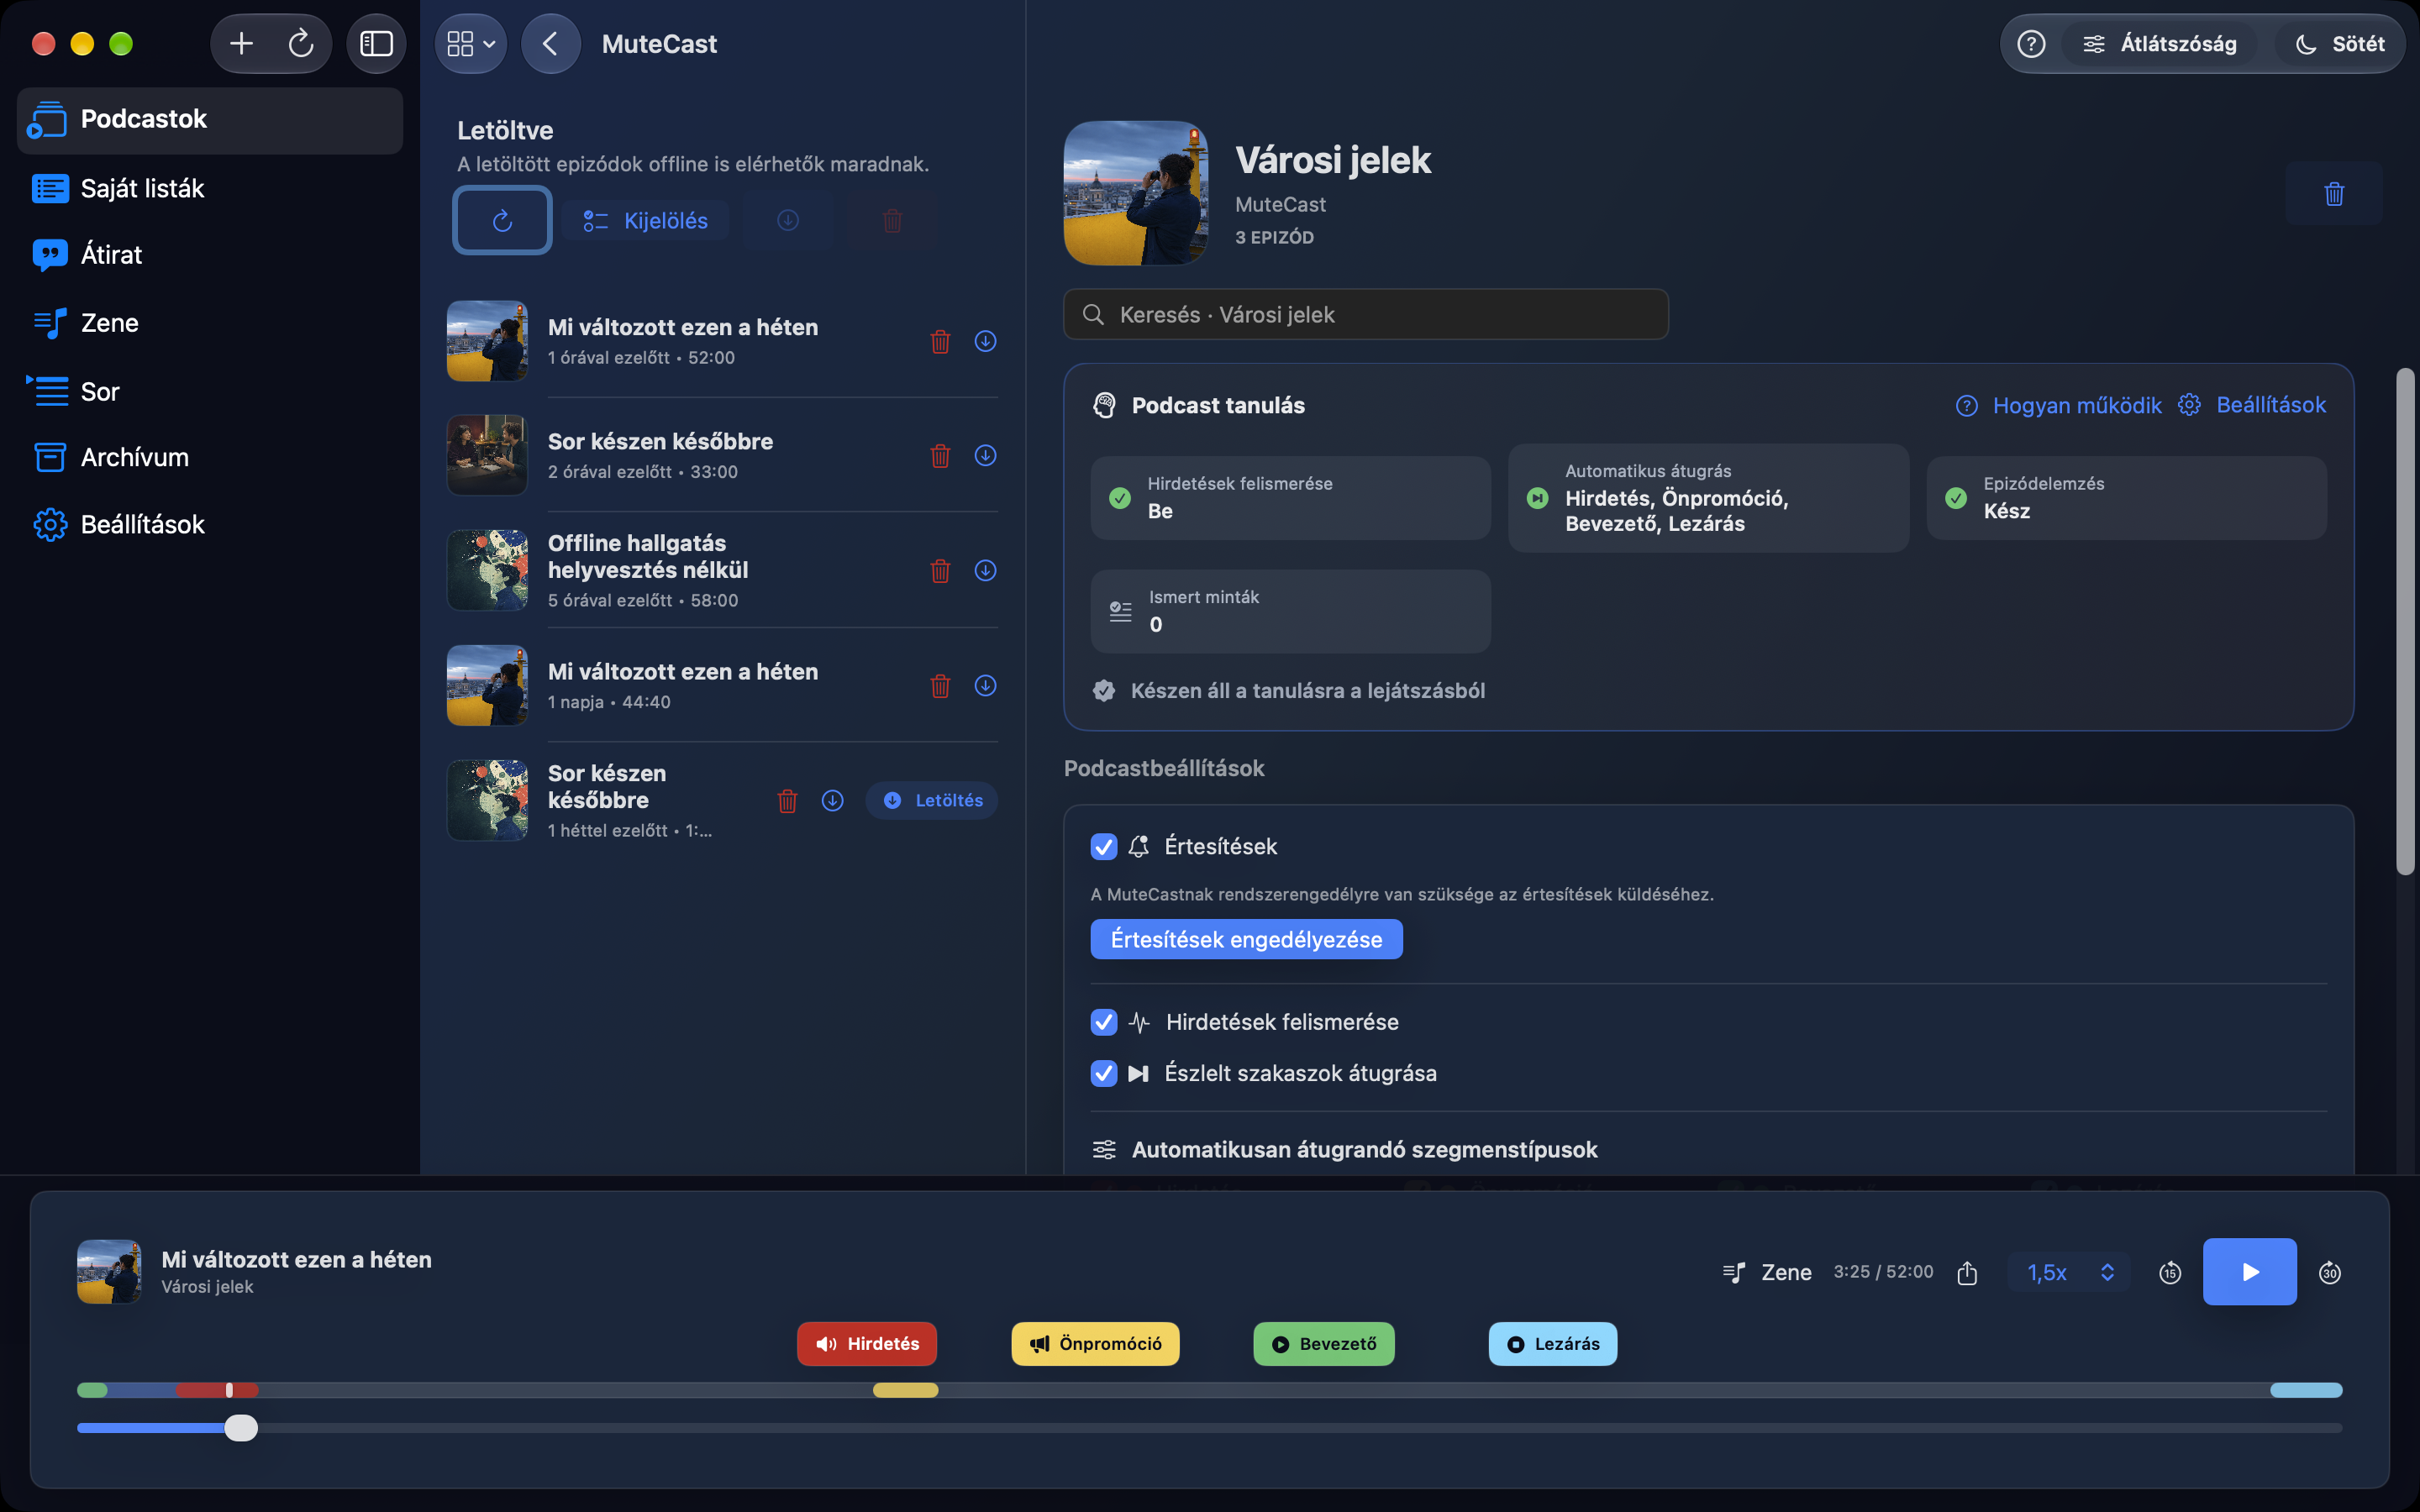Image resolution: width=2420 pixels, height=1512 pixels.
Task: Download the 52:00 Mi változott ezen a héten episode
Action: click(985, 342)
